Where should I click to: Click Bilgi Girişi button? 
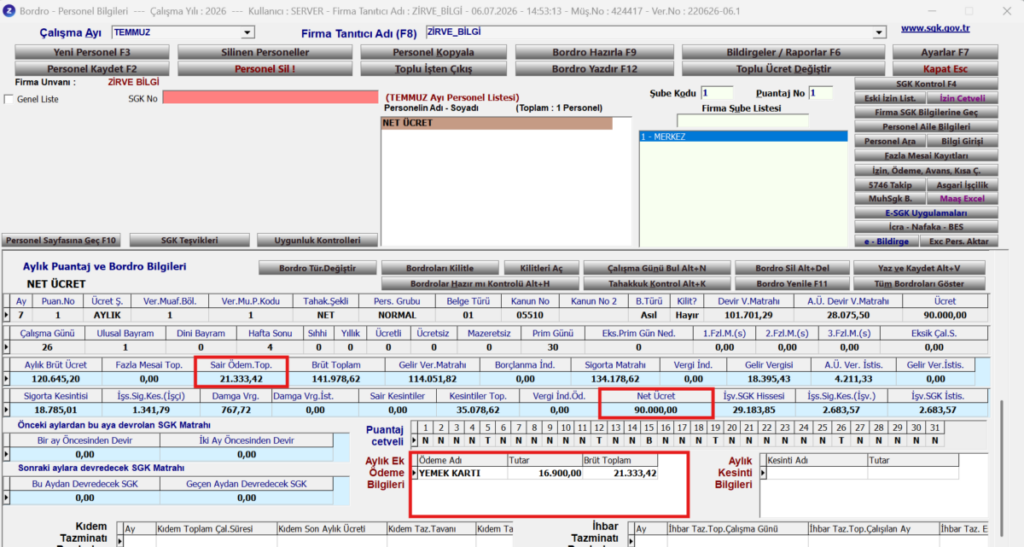click(962, 142)
